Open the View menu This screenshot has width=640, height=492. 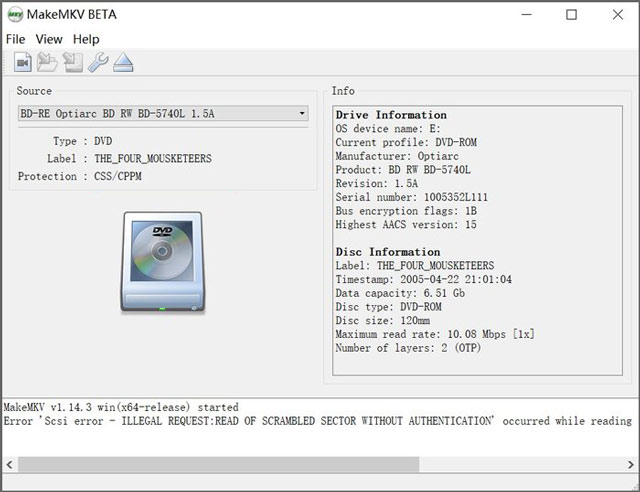click(x=49, y=39)
